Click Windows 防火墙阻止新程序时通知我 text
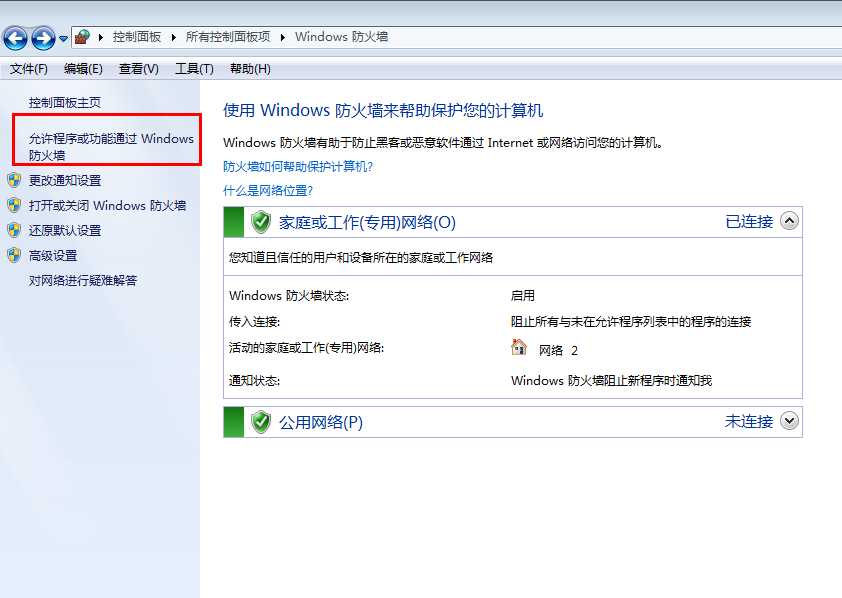Viewport: 842px width, 598px height. click(x=611, y=381)
